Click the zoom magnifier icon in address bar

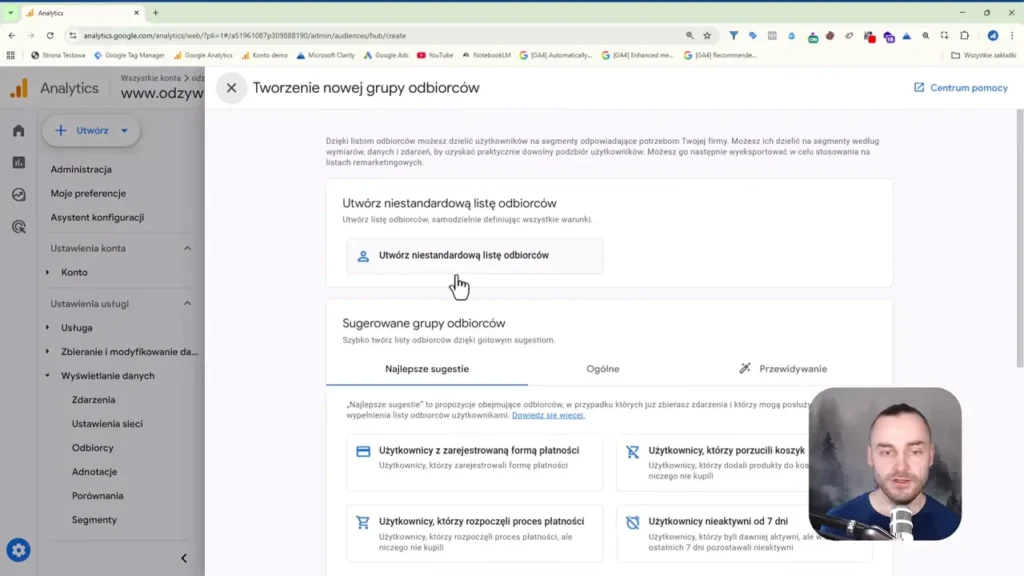pos(690,36)
